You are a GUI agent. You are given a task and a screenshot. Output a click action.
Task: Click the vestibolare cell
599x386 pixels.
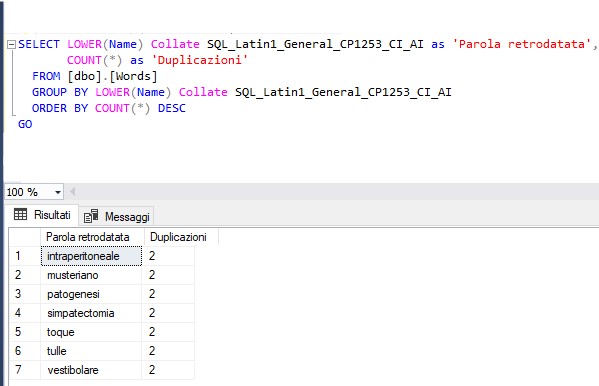point(91,370)
